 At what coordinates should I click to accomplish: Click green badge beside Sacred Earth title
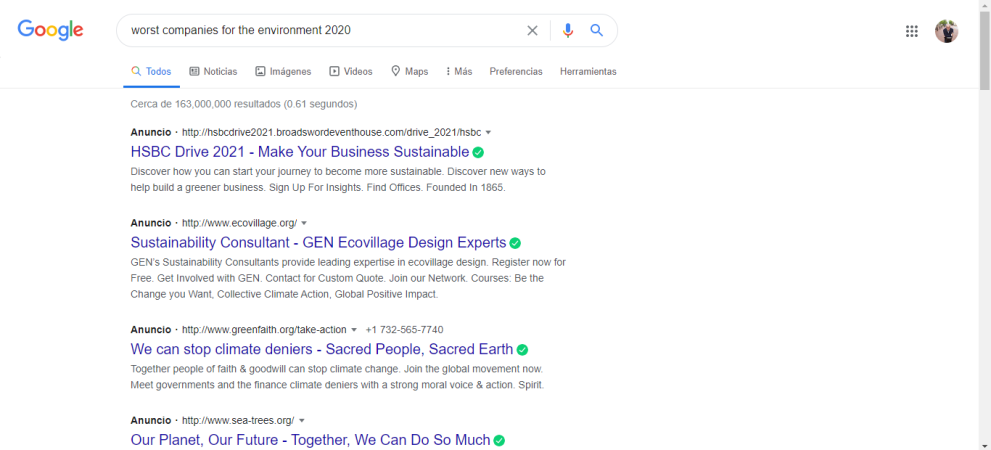pos(522,350)
